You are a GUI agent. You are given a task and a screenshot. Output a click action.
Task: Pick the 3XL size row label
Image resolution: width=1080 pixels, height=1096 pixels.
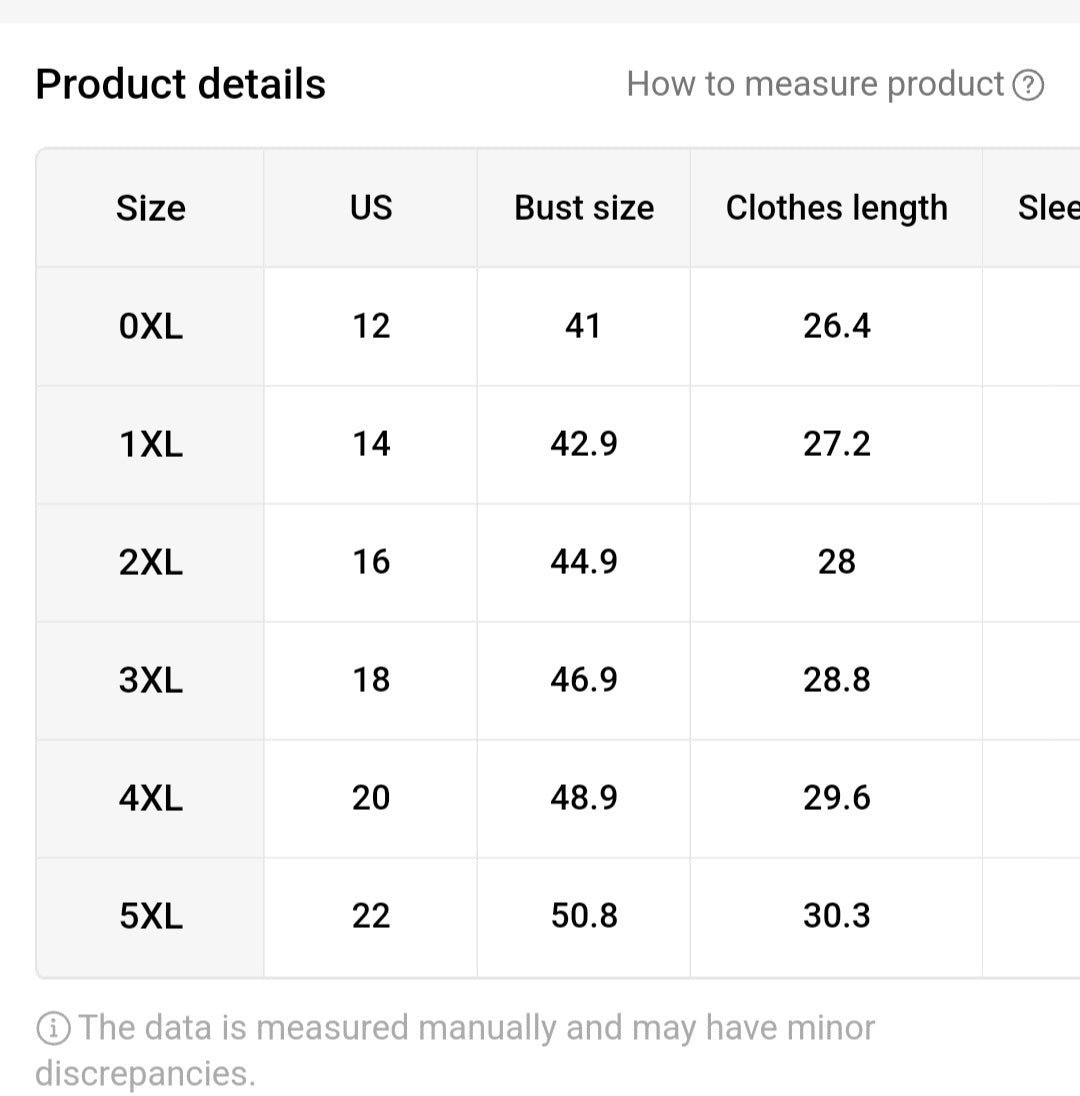(x=151, y=680)
